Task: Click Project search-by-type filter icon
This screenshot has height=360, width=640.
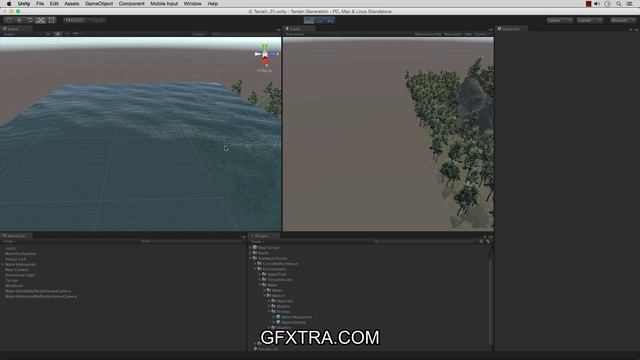Action: [x=481, y=241]
